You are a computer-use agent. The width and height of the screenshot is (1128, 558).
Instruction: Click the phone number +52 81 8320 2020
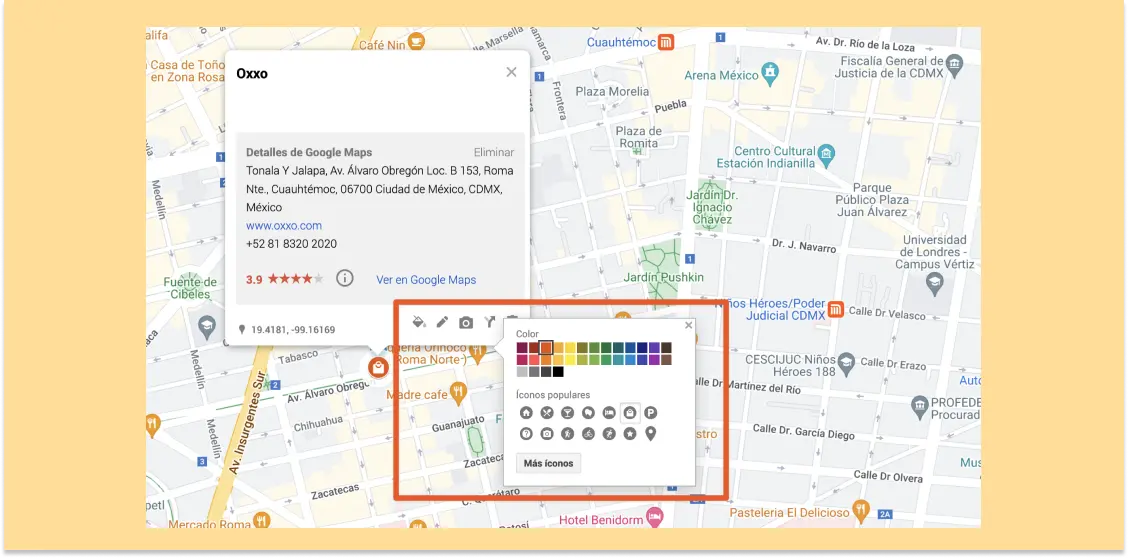(x=291, y=244)
